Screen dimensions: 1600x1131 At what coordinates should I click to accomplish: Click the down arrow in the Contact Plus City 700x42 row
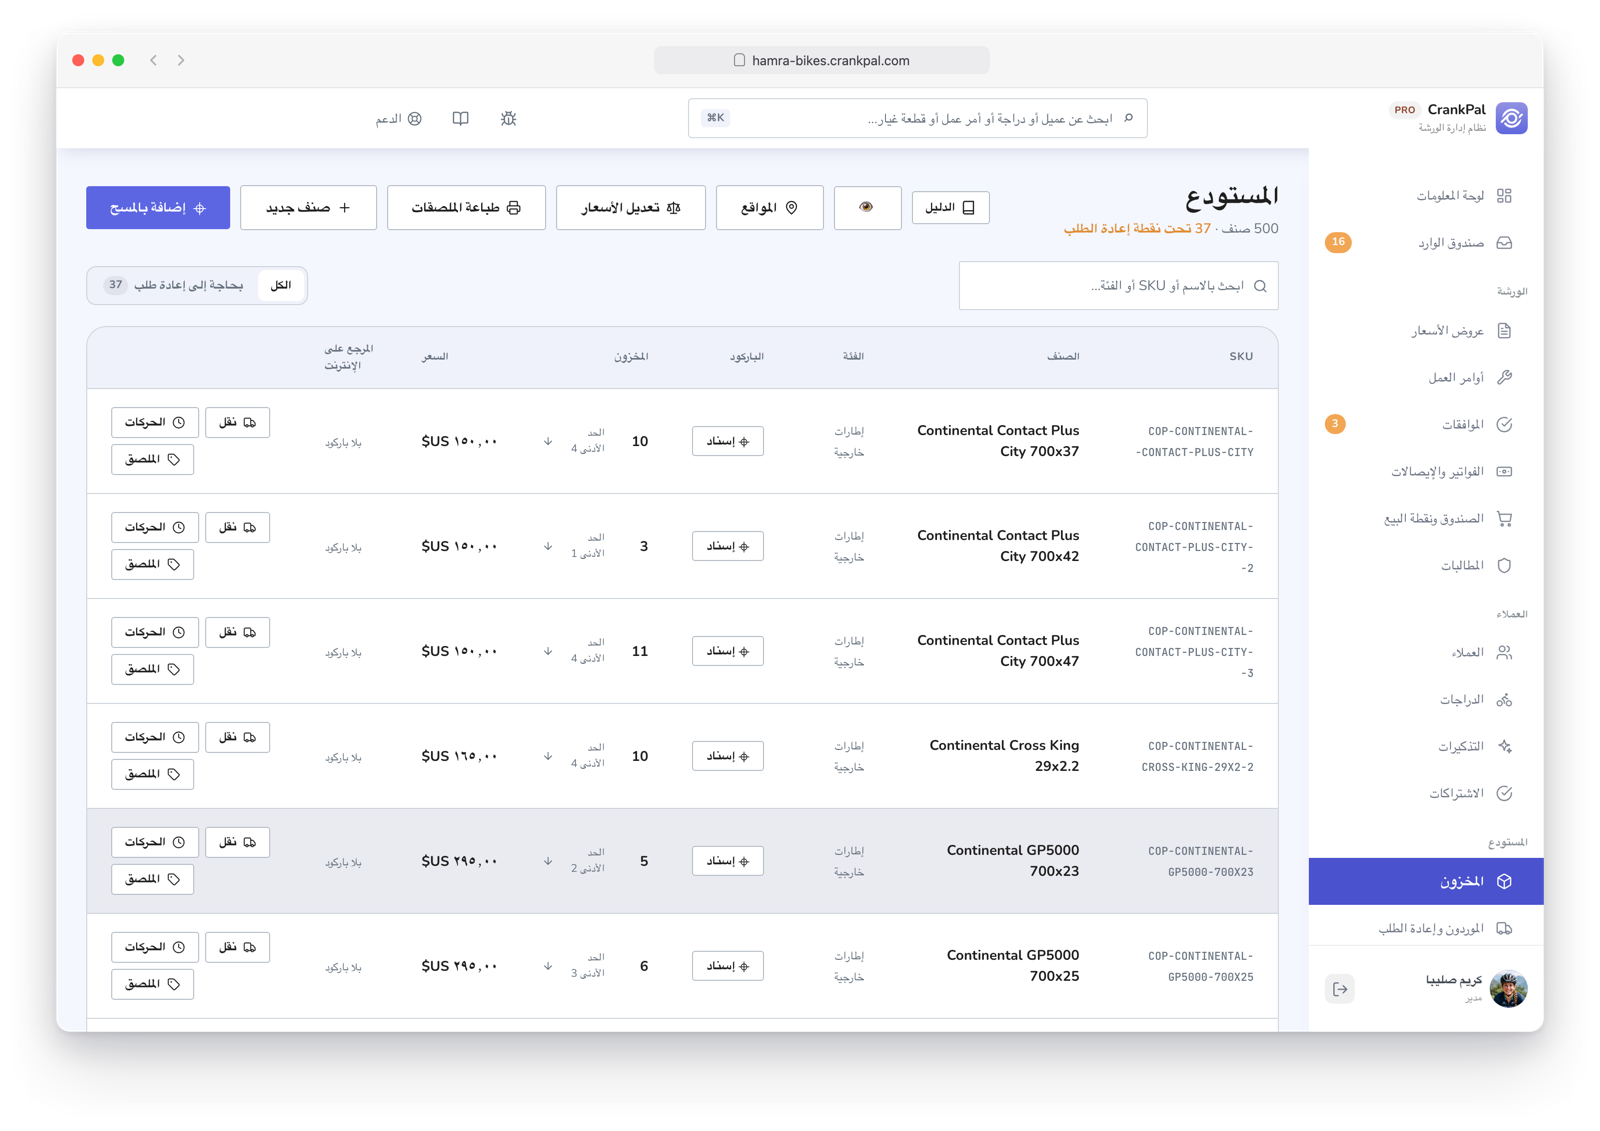548,546
